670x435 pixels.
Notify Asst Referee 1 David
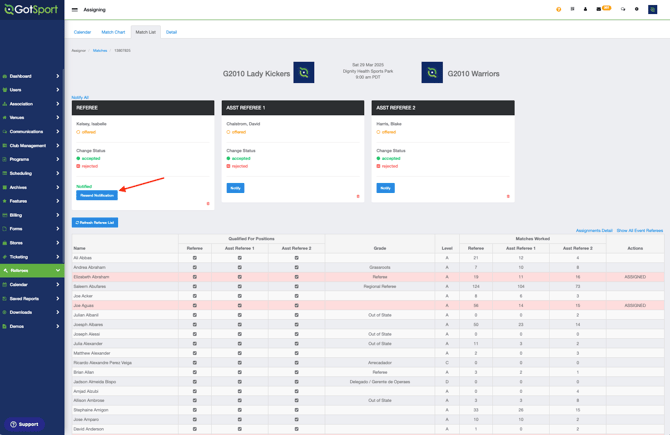[x=235, y=188]
